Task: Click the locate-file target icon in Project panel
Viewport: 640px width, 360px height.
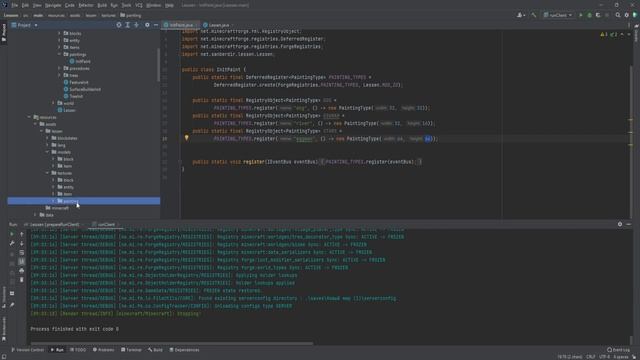Action: tap(119, 25)
